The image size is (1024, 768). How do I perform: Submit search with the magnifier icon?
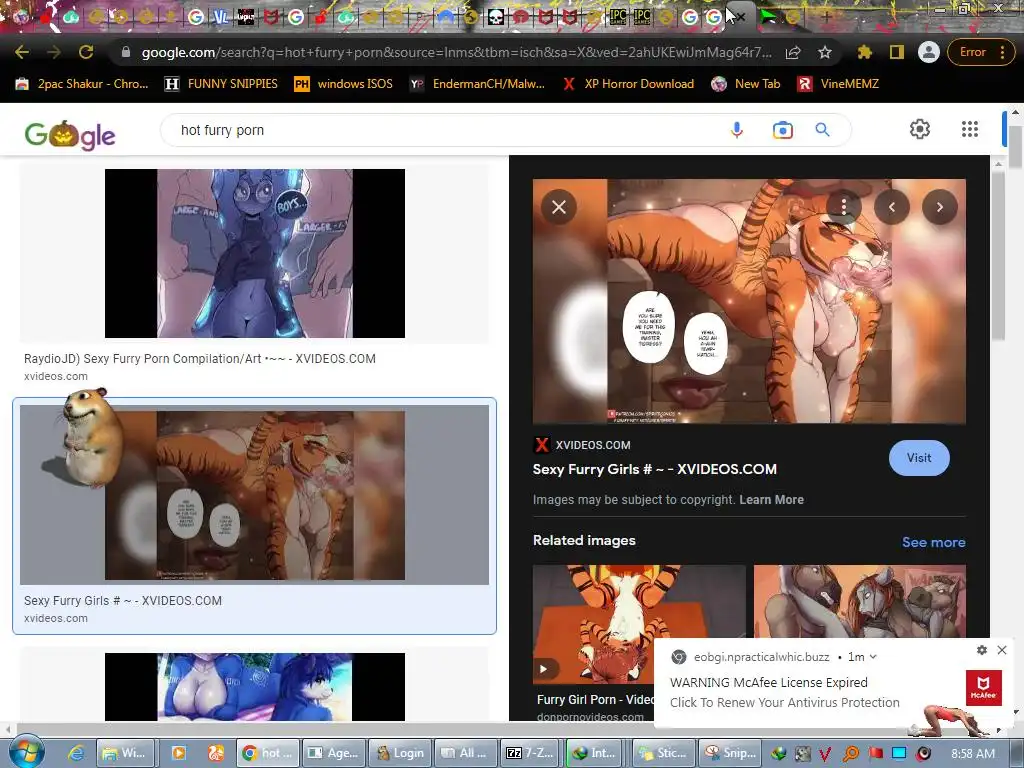823,130
